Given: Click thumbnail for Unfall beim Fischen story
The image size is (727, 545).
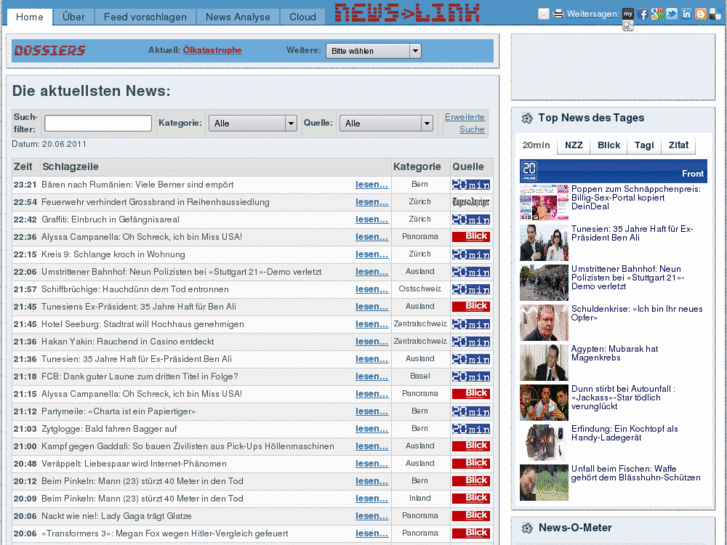Looking at the screenshot, I should tap(544, 482).
